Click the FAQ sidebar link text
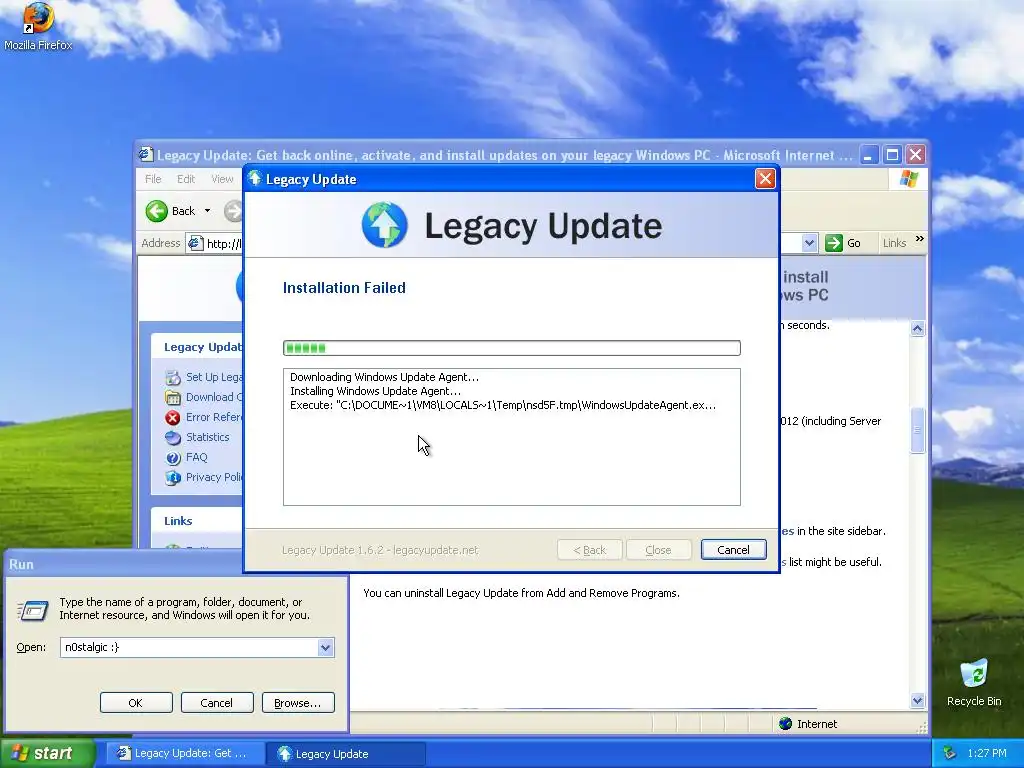Viewport: 1024px width, 768px height. click(197, 457)
